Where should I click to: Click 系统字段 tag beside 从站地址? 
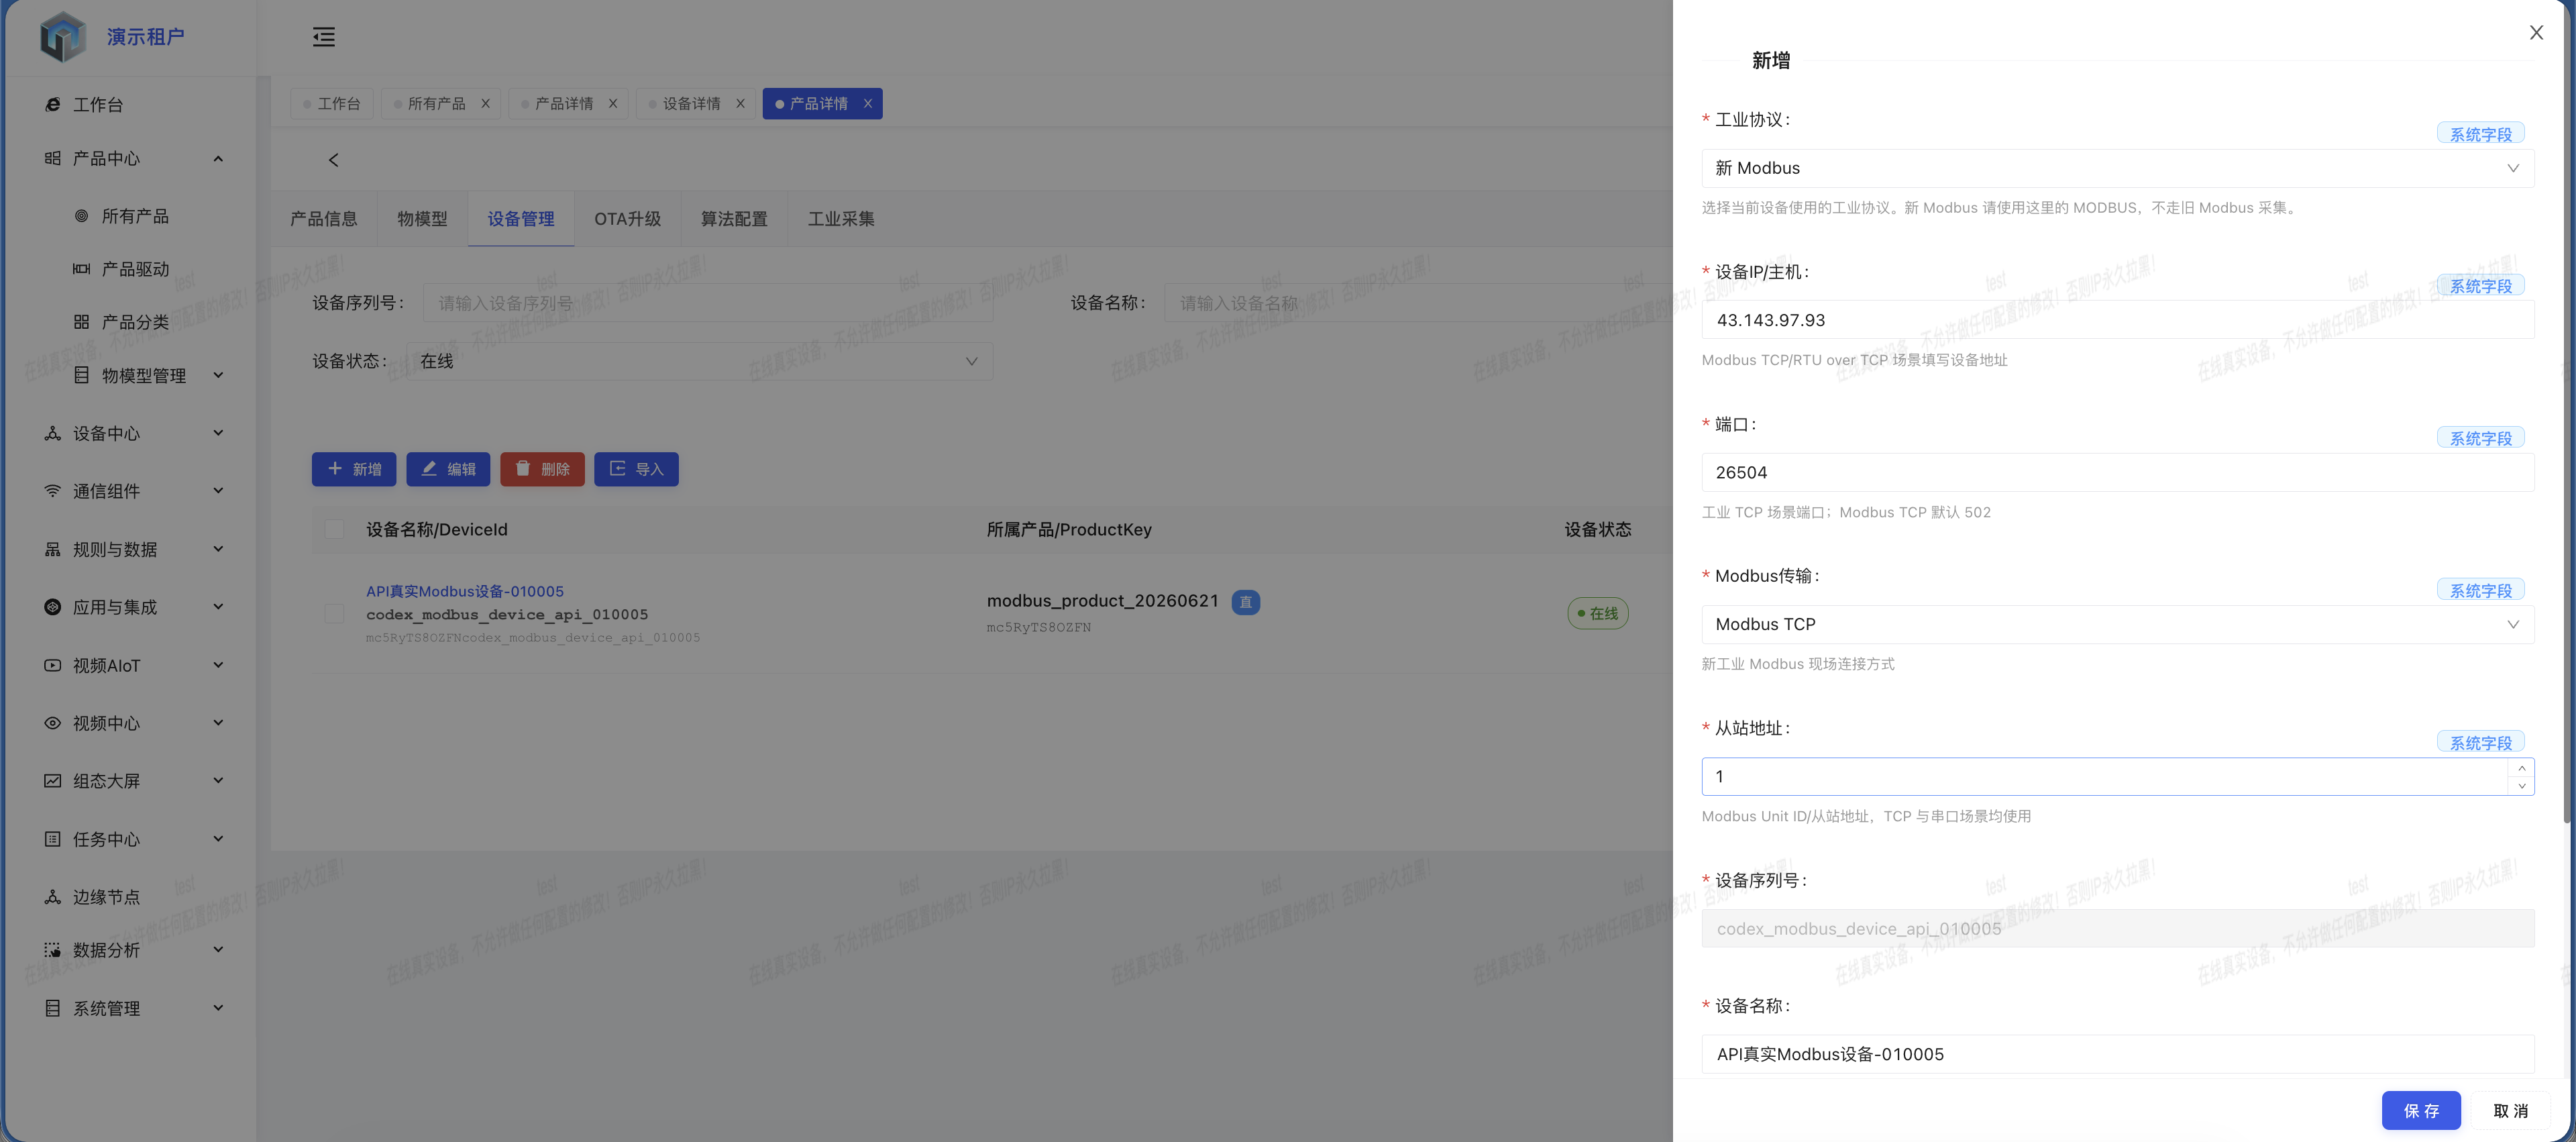point(2480,742)
